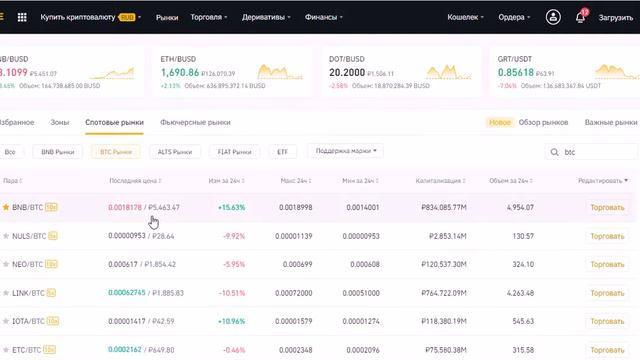Toggle favorite star for NULS/BTC

[x=6, y=236]
